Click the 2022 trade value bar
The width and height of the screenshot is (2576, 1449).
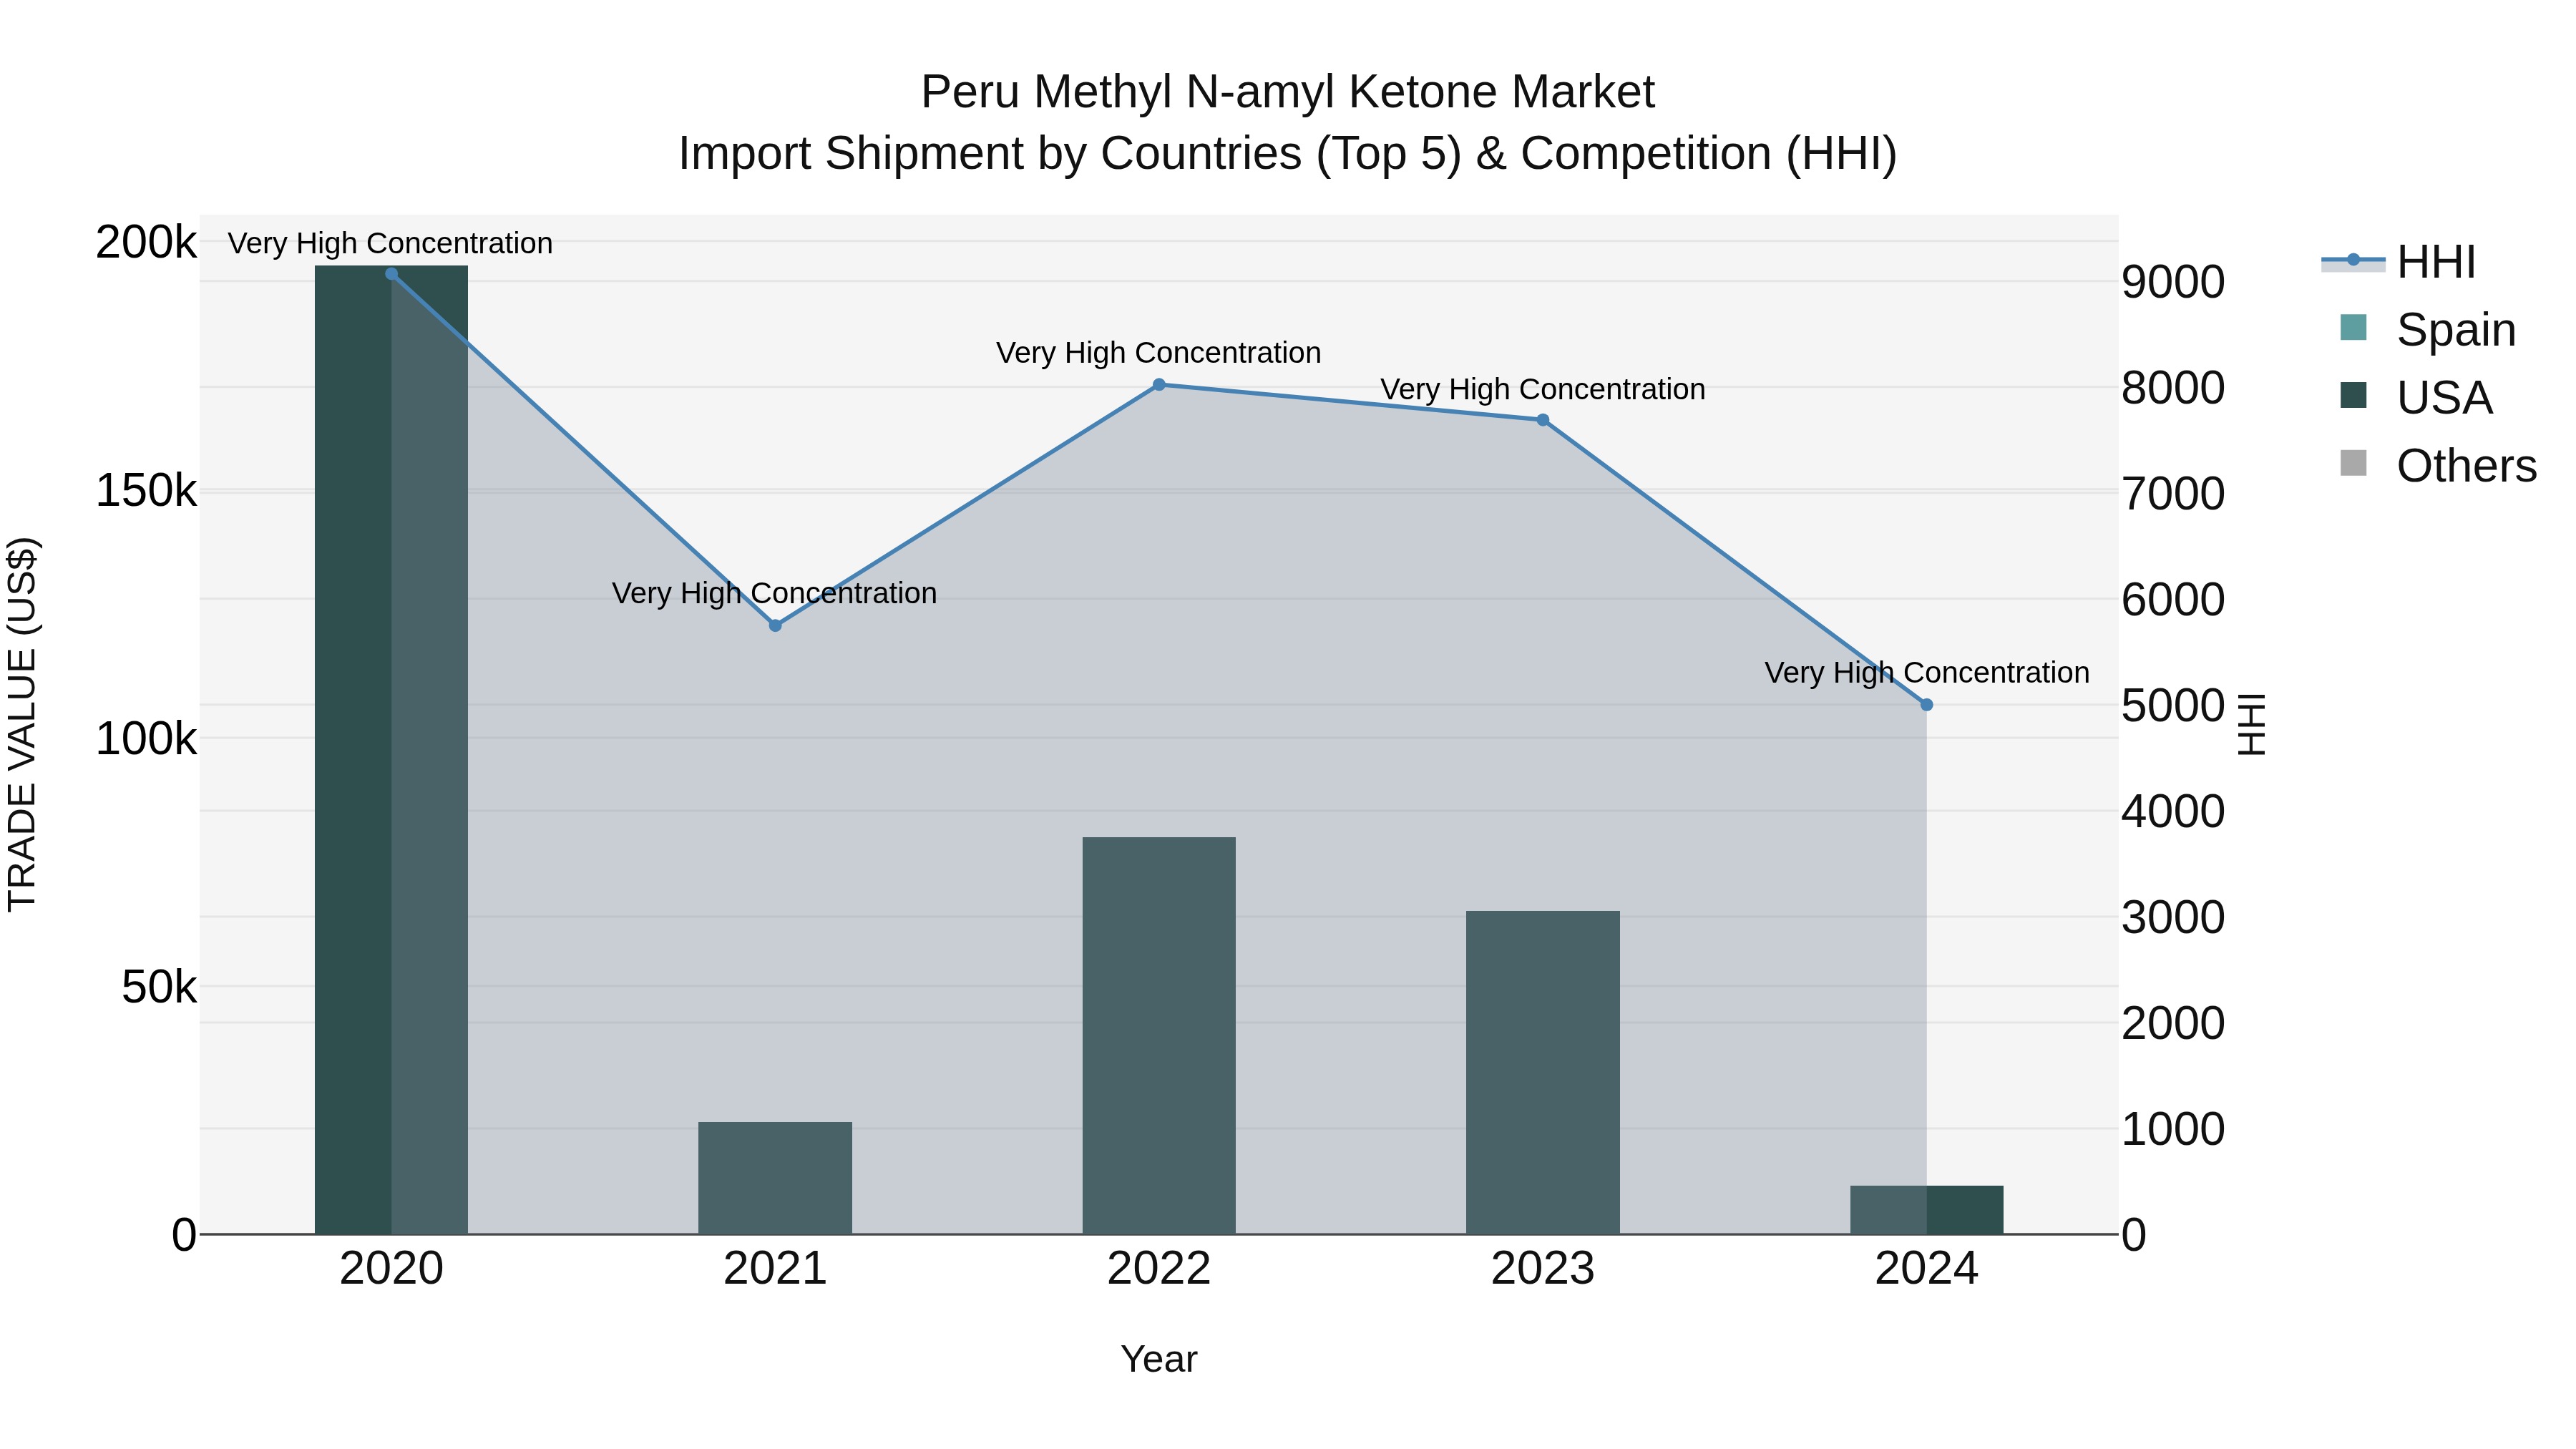(x=1159, y=1036)
